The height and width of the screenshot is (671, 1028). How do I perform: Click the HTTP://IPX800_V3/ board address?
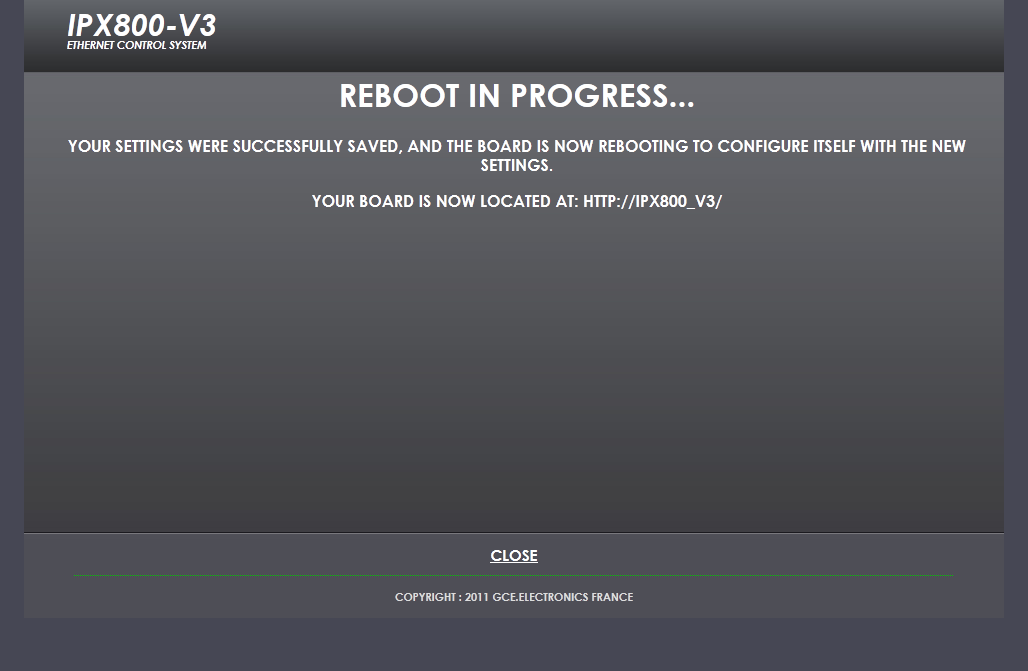tap(652, 201)
